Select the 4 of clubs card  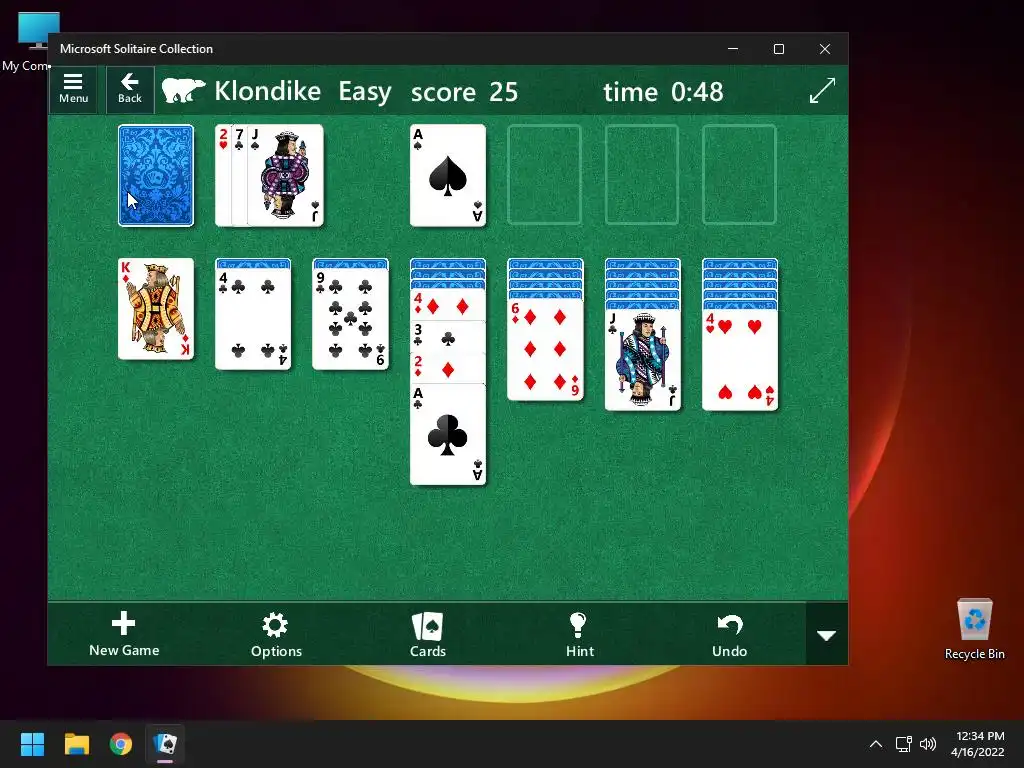pos(253,319)
